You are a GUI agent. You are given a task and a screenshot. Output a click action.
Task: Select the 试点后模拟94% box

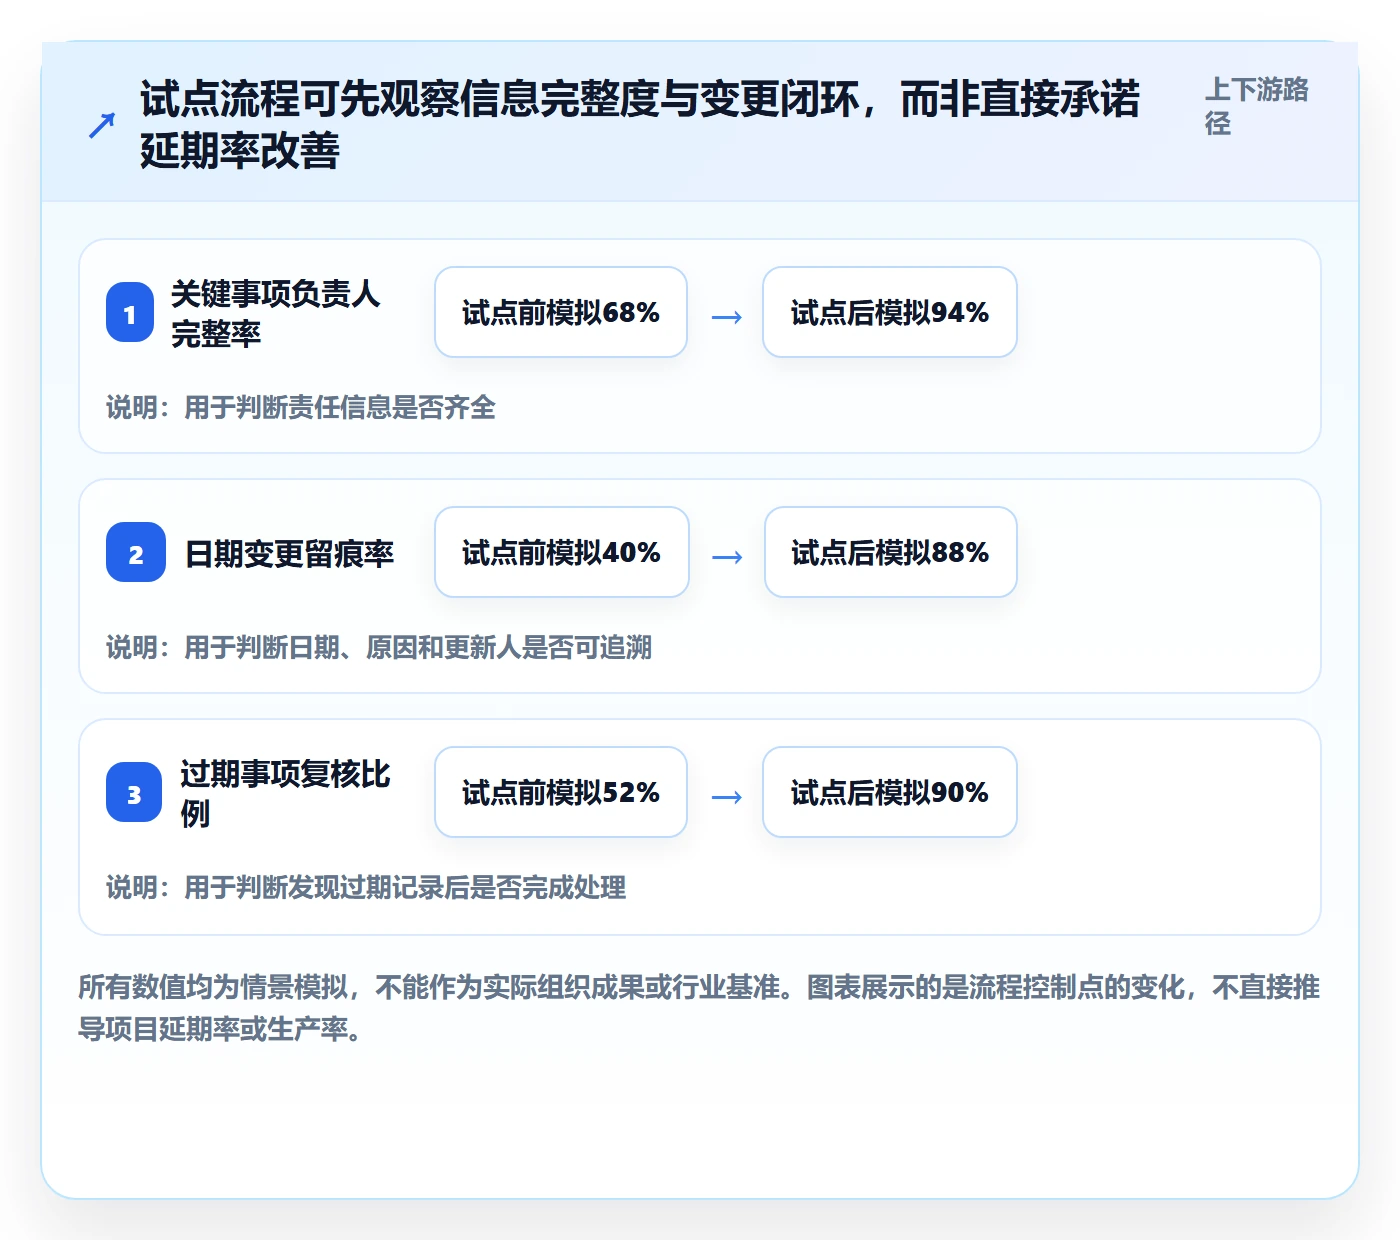coord(890,312)
